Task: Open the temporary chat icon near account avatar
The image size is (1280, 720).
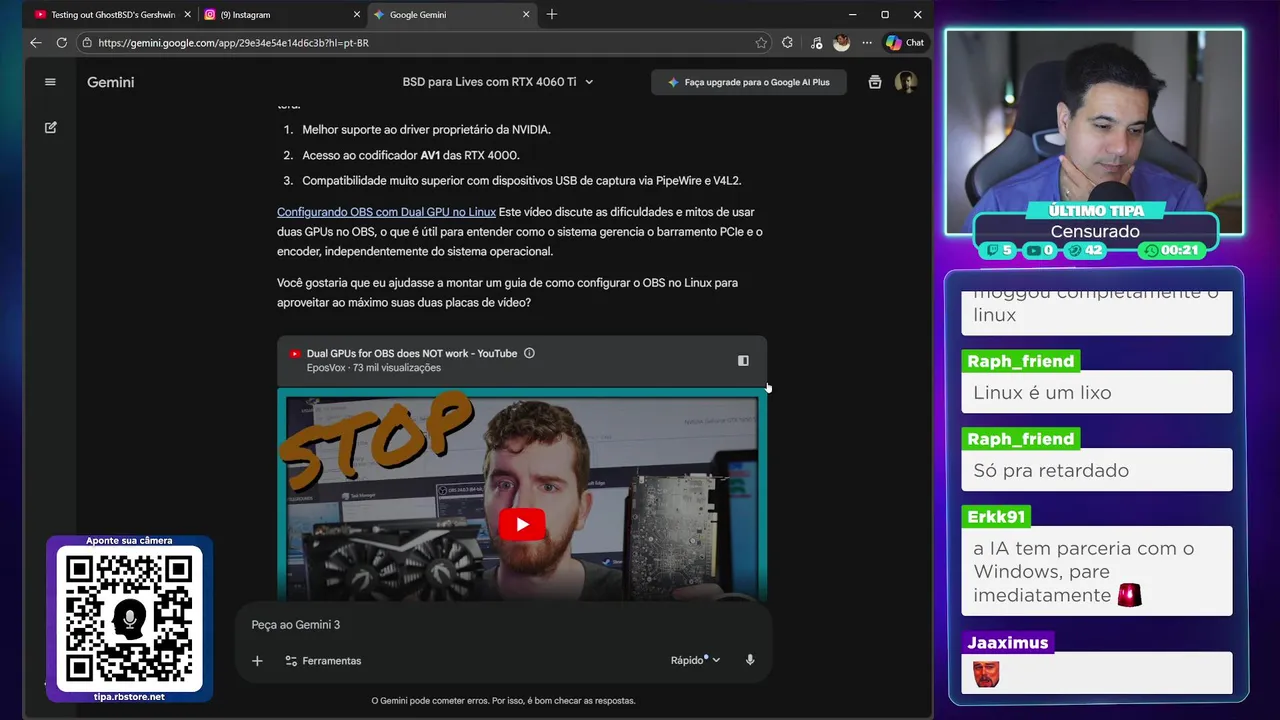Action: pyautogui.click(x=875, y=82)
